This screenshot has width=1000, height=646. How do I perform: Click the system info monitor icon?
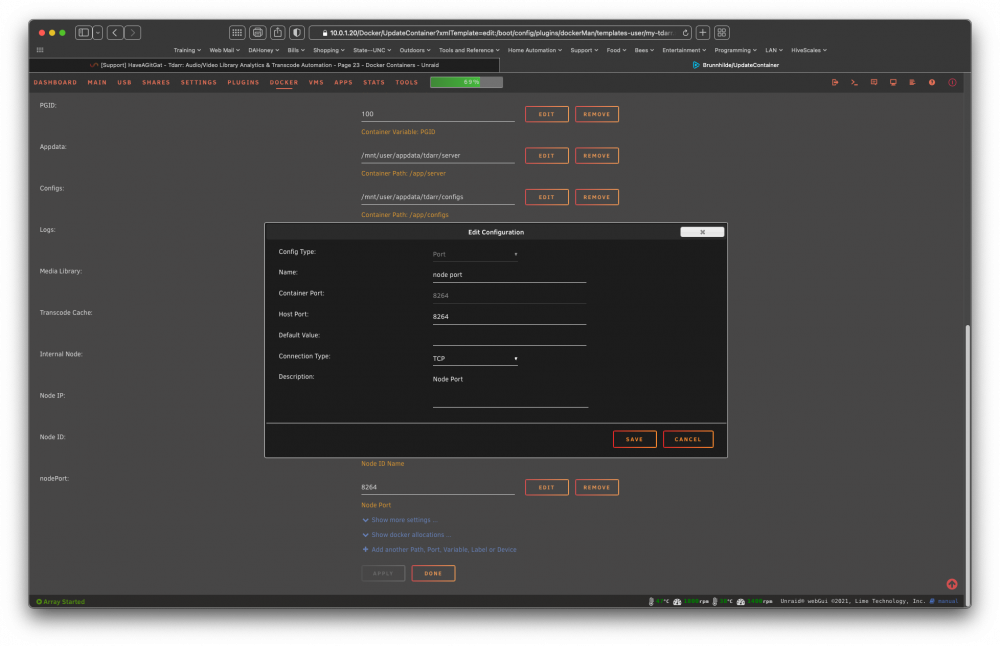893,82
